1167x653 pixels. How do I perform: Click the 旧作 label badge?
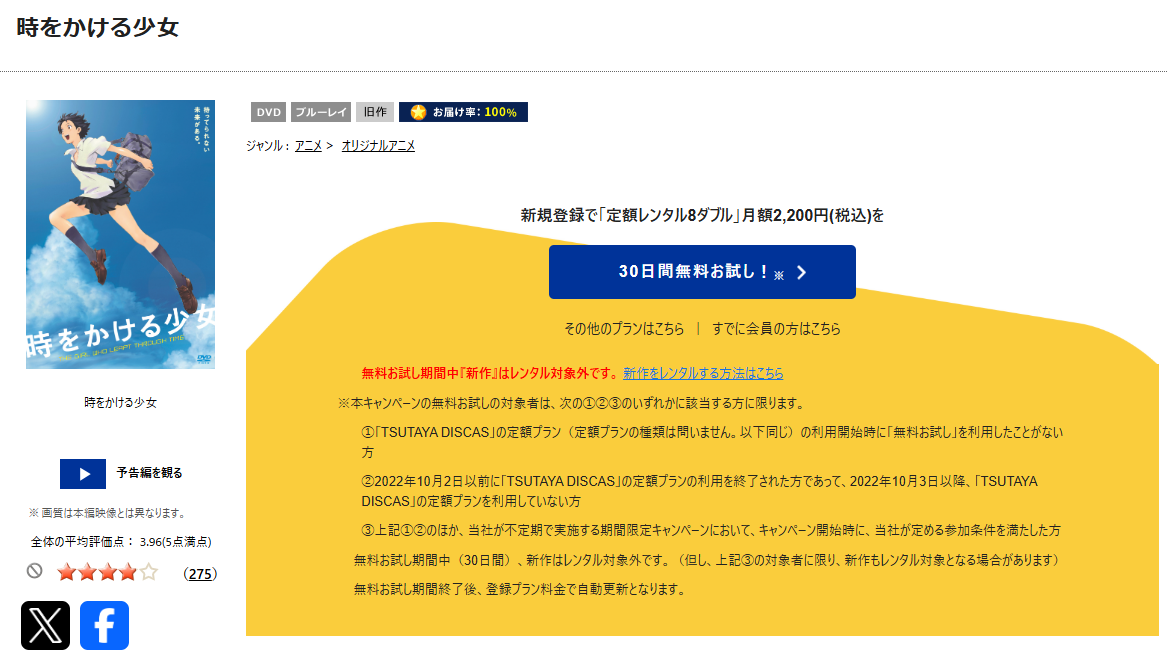tap(374, 112)
